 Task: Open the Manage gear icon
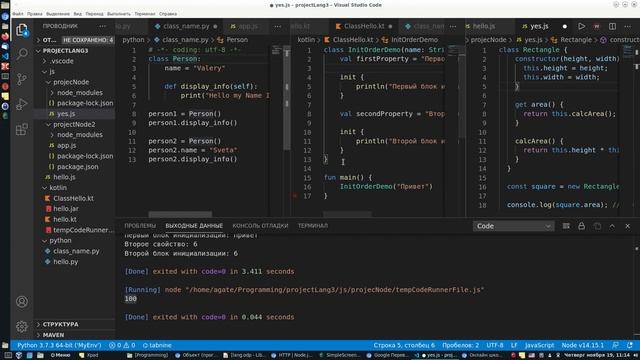pyautogui.click(x=22, y=326)
